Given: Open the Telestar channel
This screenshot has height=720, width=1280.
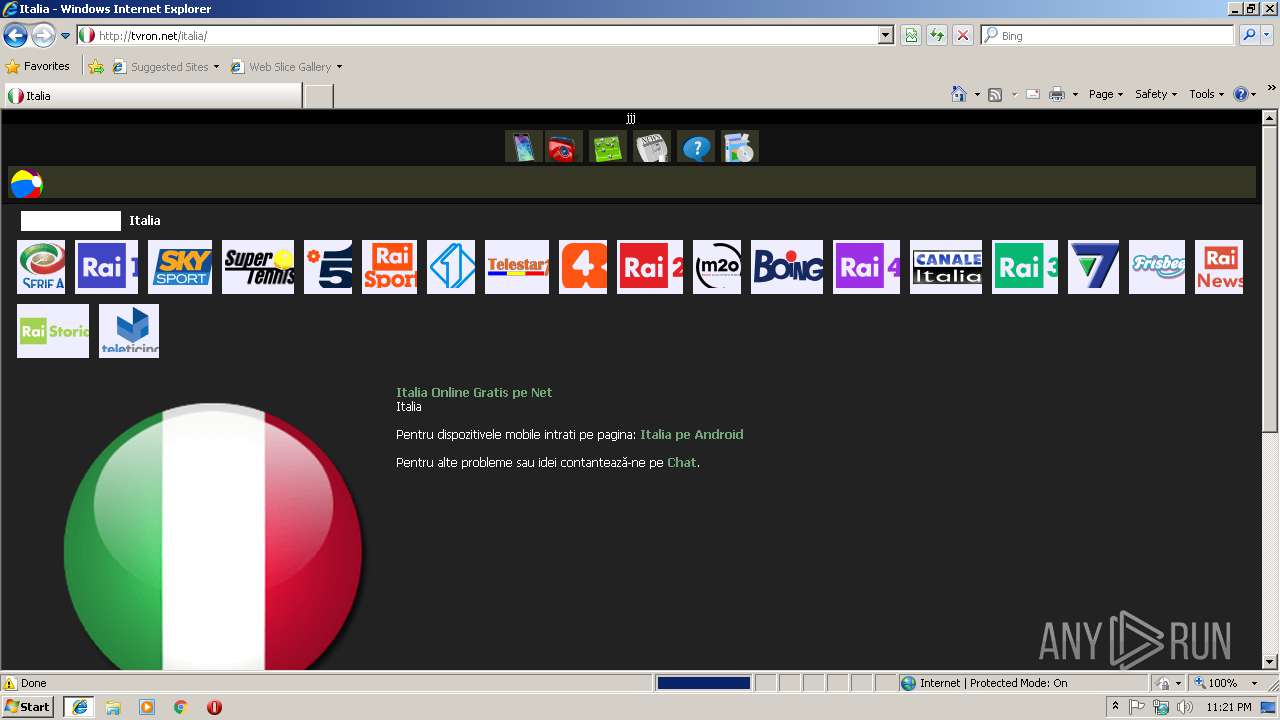Looking at the screenshot, I should tap(517, 267).
